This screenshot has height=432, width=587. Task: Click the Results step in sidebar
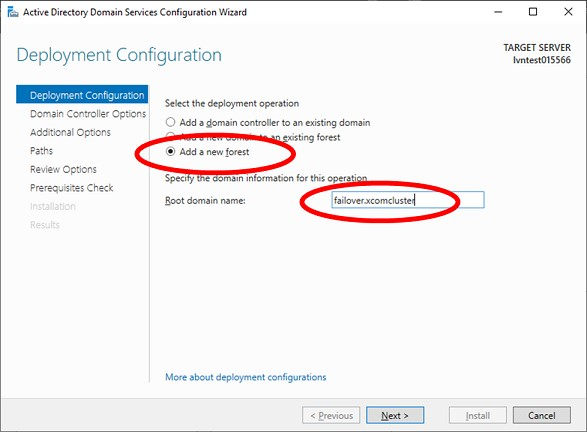pos(45,225)
